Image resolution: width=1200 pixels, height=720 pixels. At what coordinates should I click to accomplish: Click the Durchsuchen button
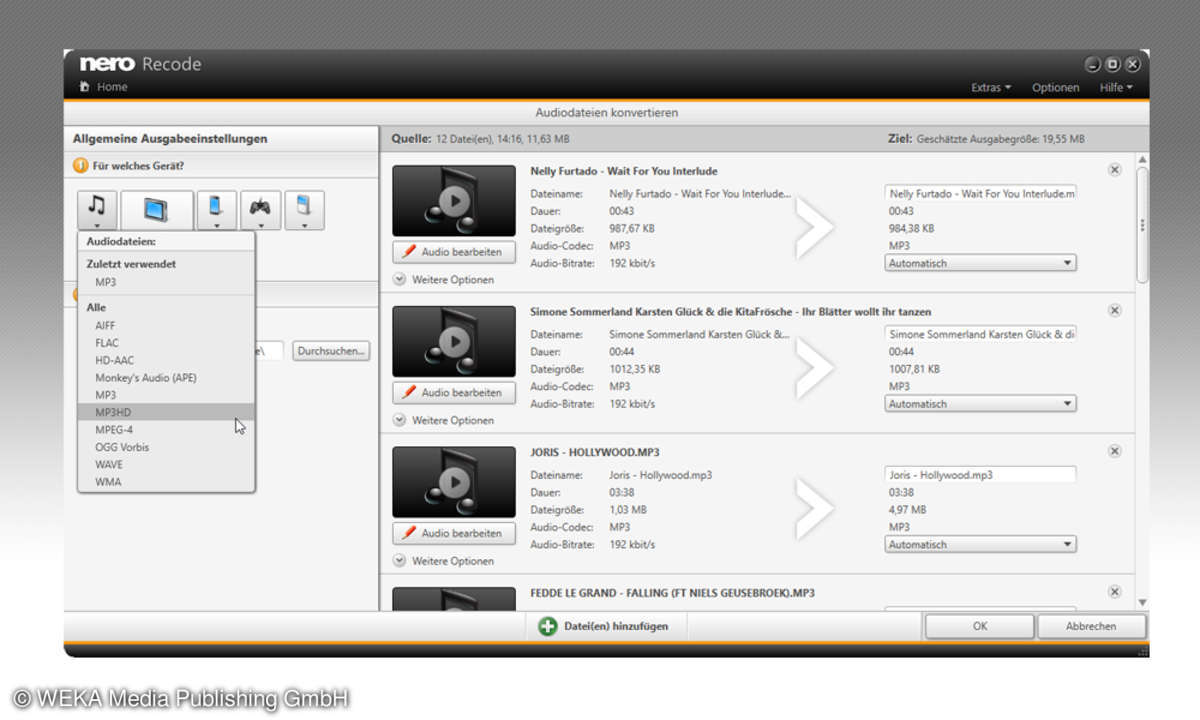click(x=332, y=351)
